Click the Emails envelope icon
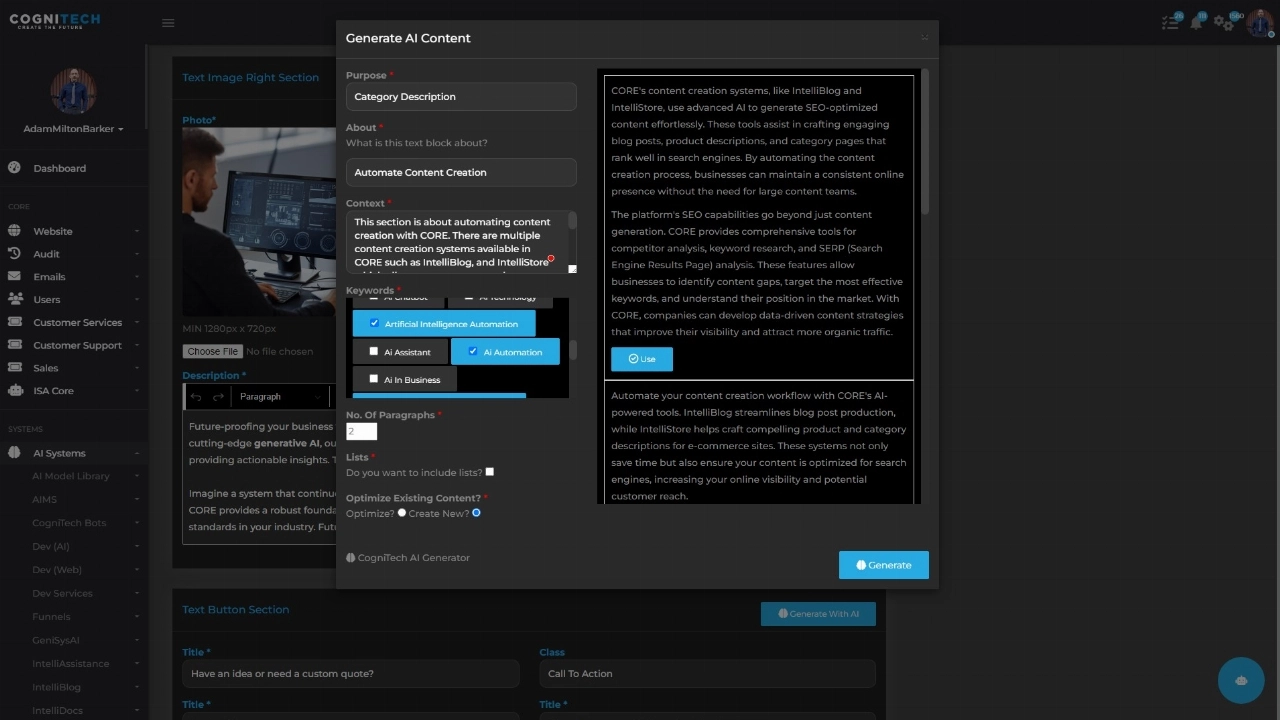Viewport: 1280px width, 720px height. click(14, 277)
